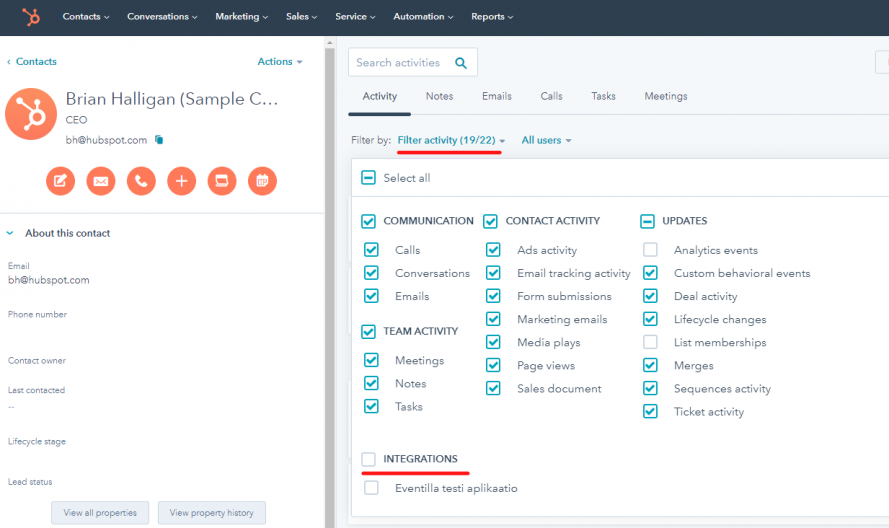Viewport: 889px width, 528px height.
Task: Click the note (pencil) action icon
Action: tap(61, 181)
